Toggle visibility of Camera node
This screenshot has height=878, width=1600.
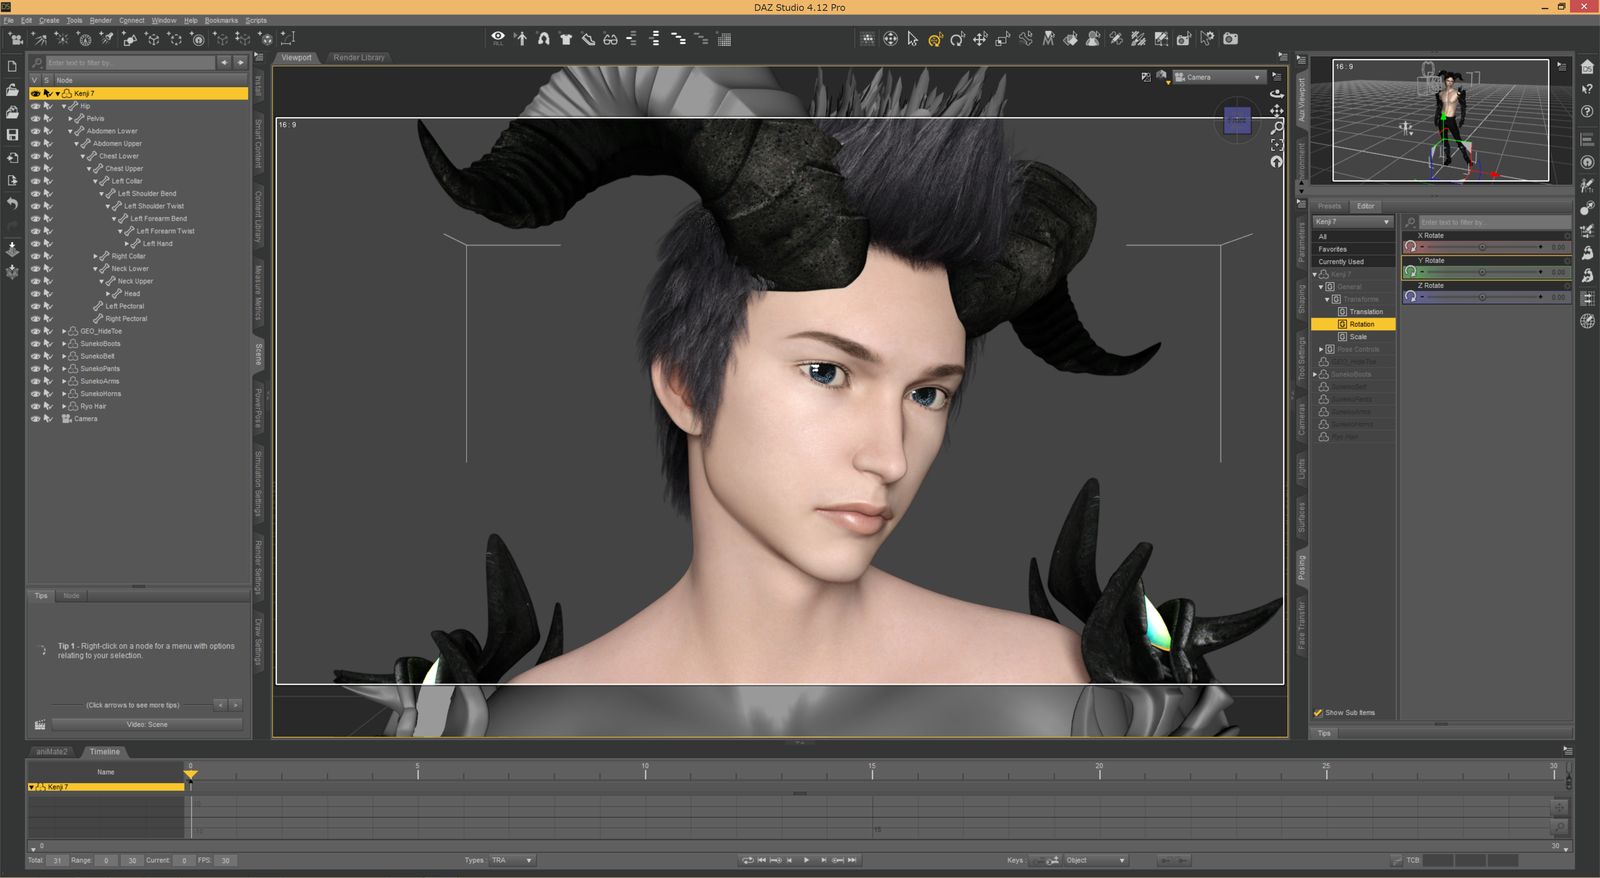coord(35,418)
